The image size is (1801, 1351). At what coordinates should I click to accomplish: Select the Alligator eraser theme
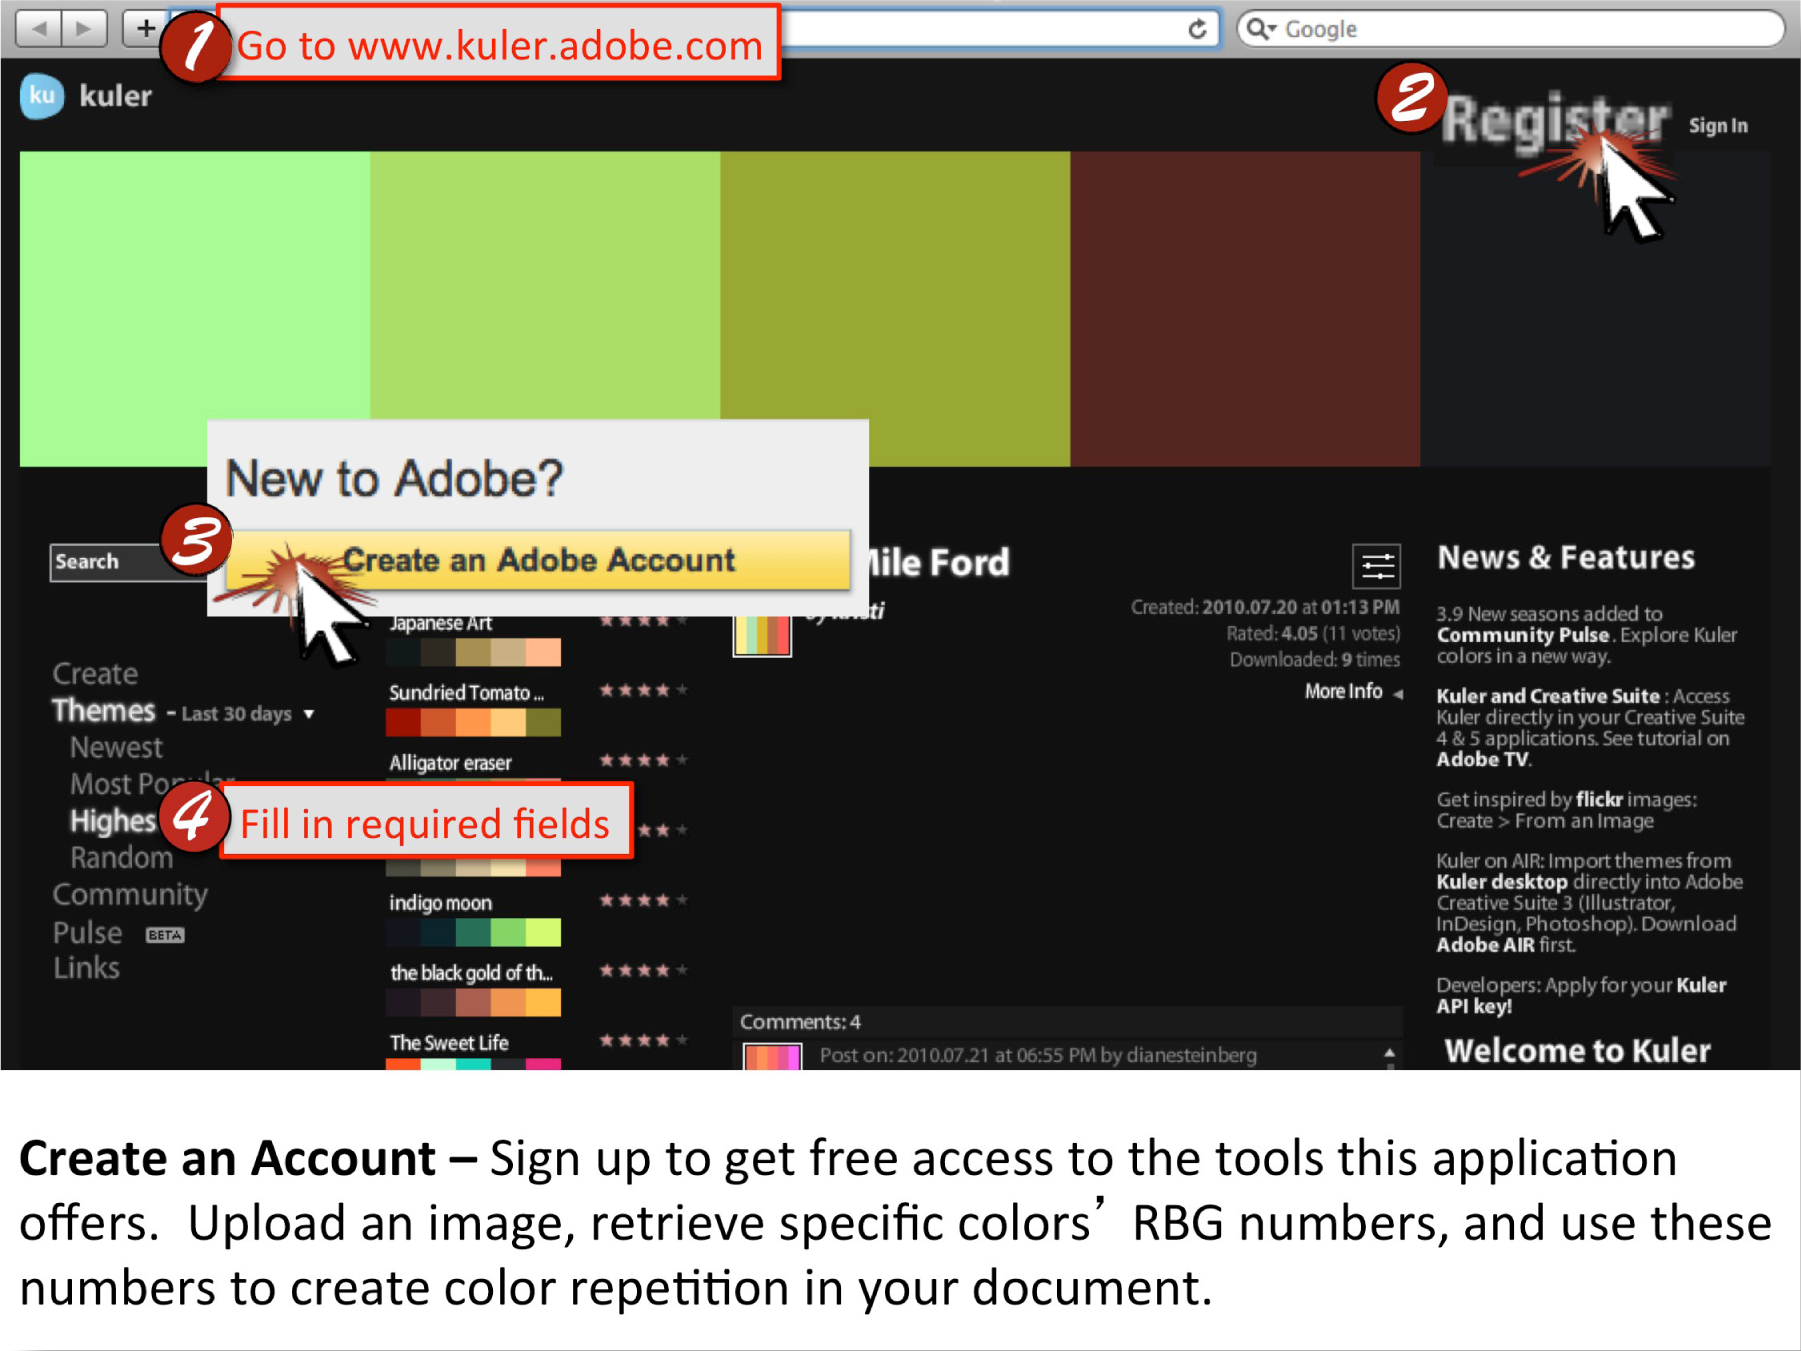click(450, 763)
